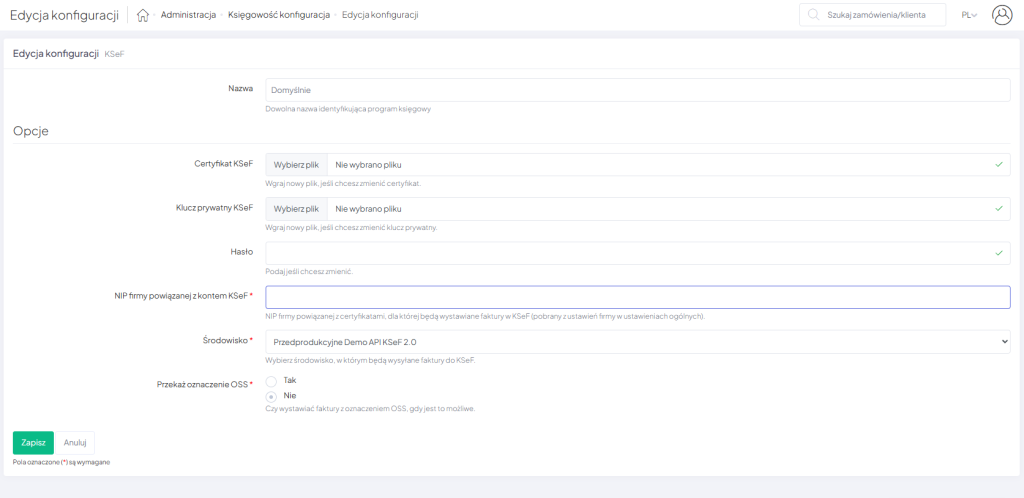Select 'Tak' for Przekaż oznaczenie OSS
The height and width of the screenshot is (498, 1024).
point(271,381)
